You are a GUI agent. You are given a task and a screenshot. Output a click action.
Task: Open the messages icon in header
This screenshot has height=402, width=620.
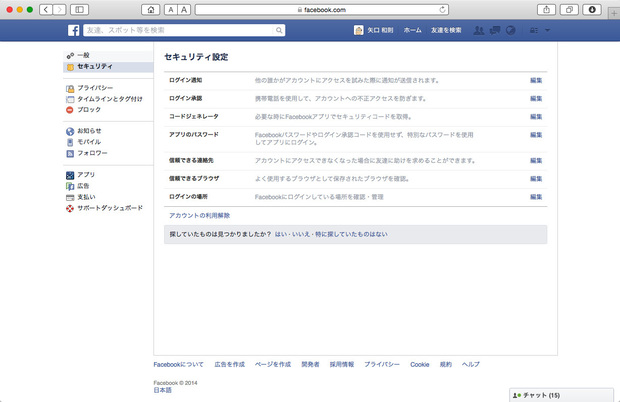(495, 30)
